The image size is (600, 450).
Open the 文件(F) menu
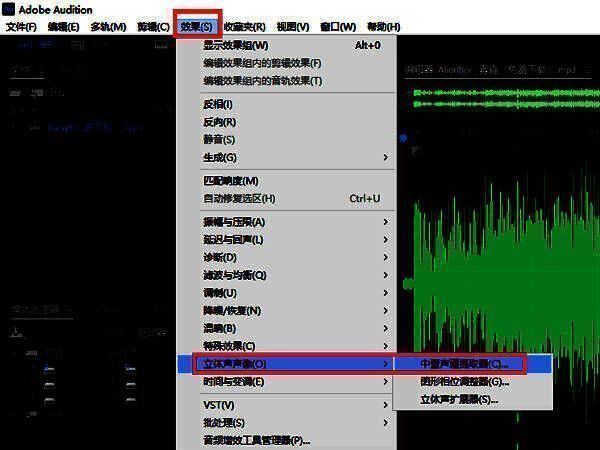click(x=21, y=26)
